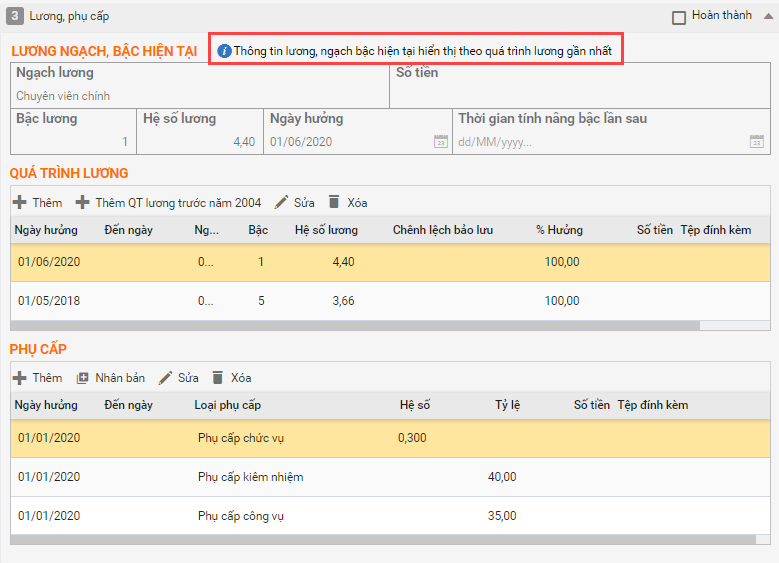Open calendar picker for Ngày hưởng field
Viewport: 779px width, 563px height.
440,142
